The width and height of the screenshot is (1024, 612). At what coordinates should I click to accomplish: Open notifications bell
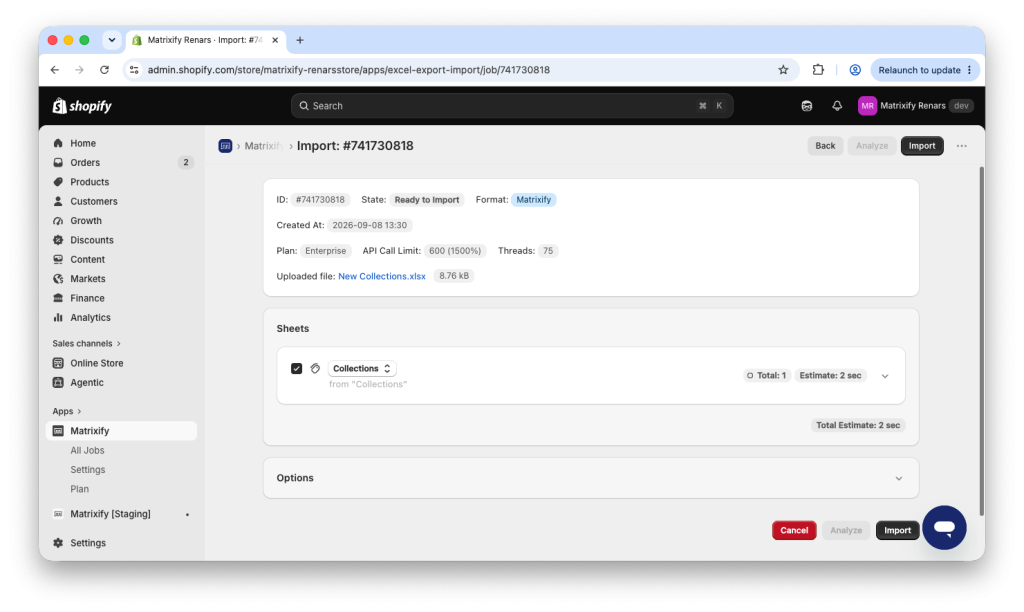click(837, 106)
